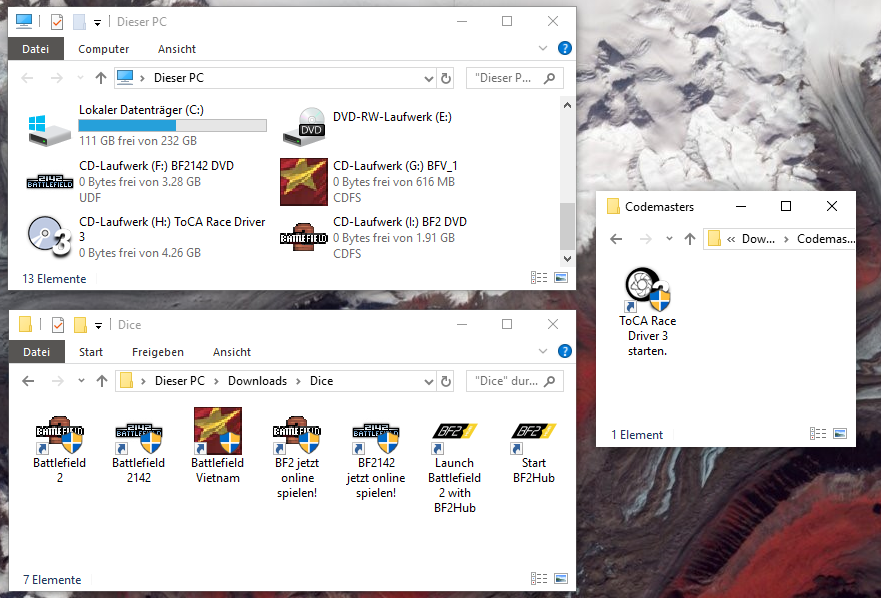Open Datei tab in Dice window
This screenshot has width=881, height=598.
[37, 352]
